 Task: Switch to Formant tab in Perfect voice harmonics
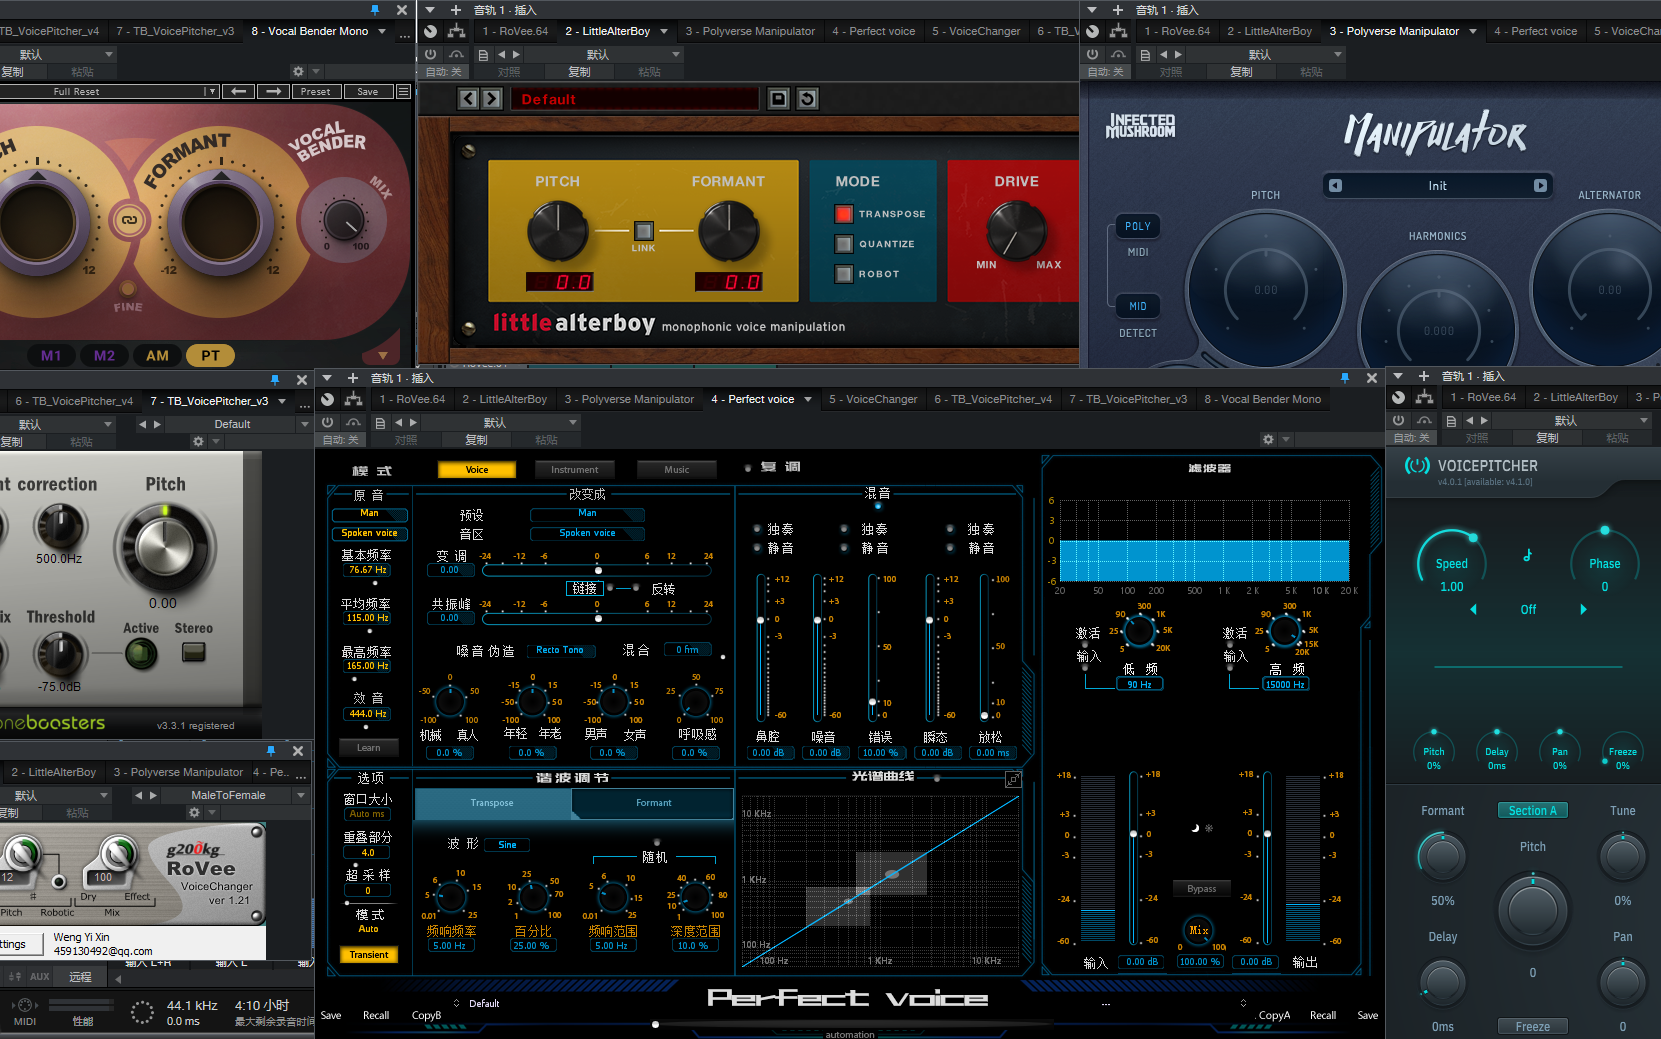[653, 802]
